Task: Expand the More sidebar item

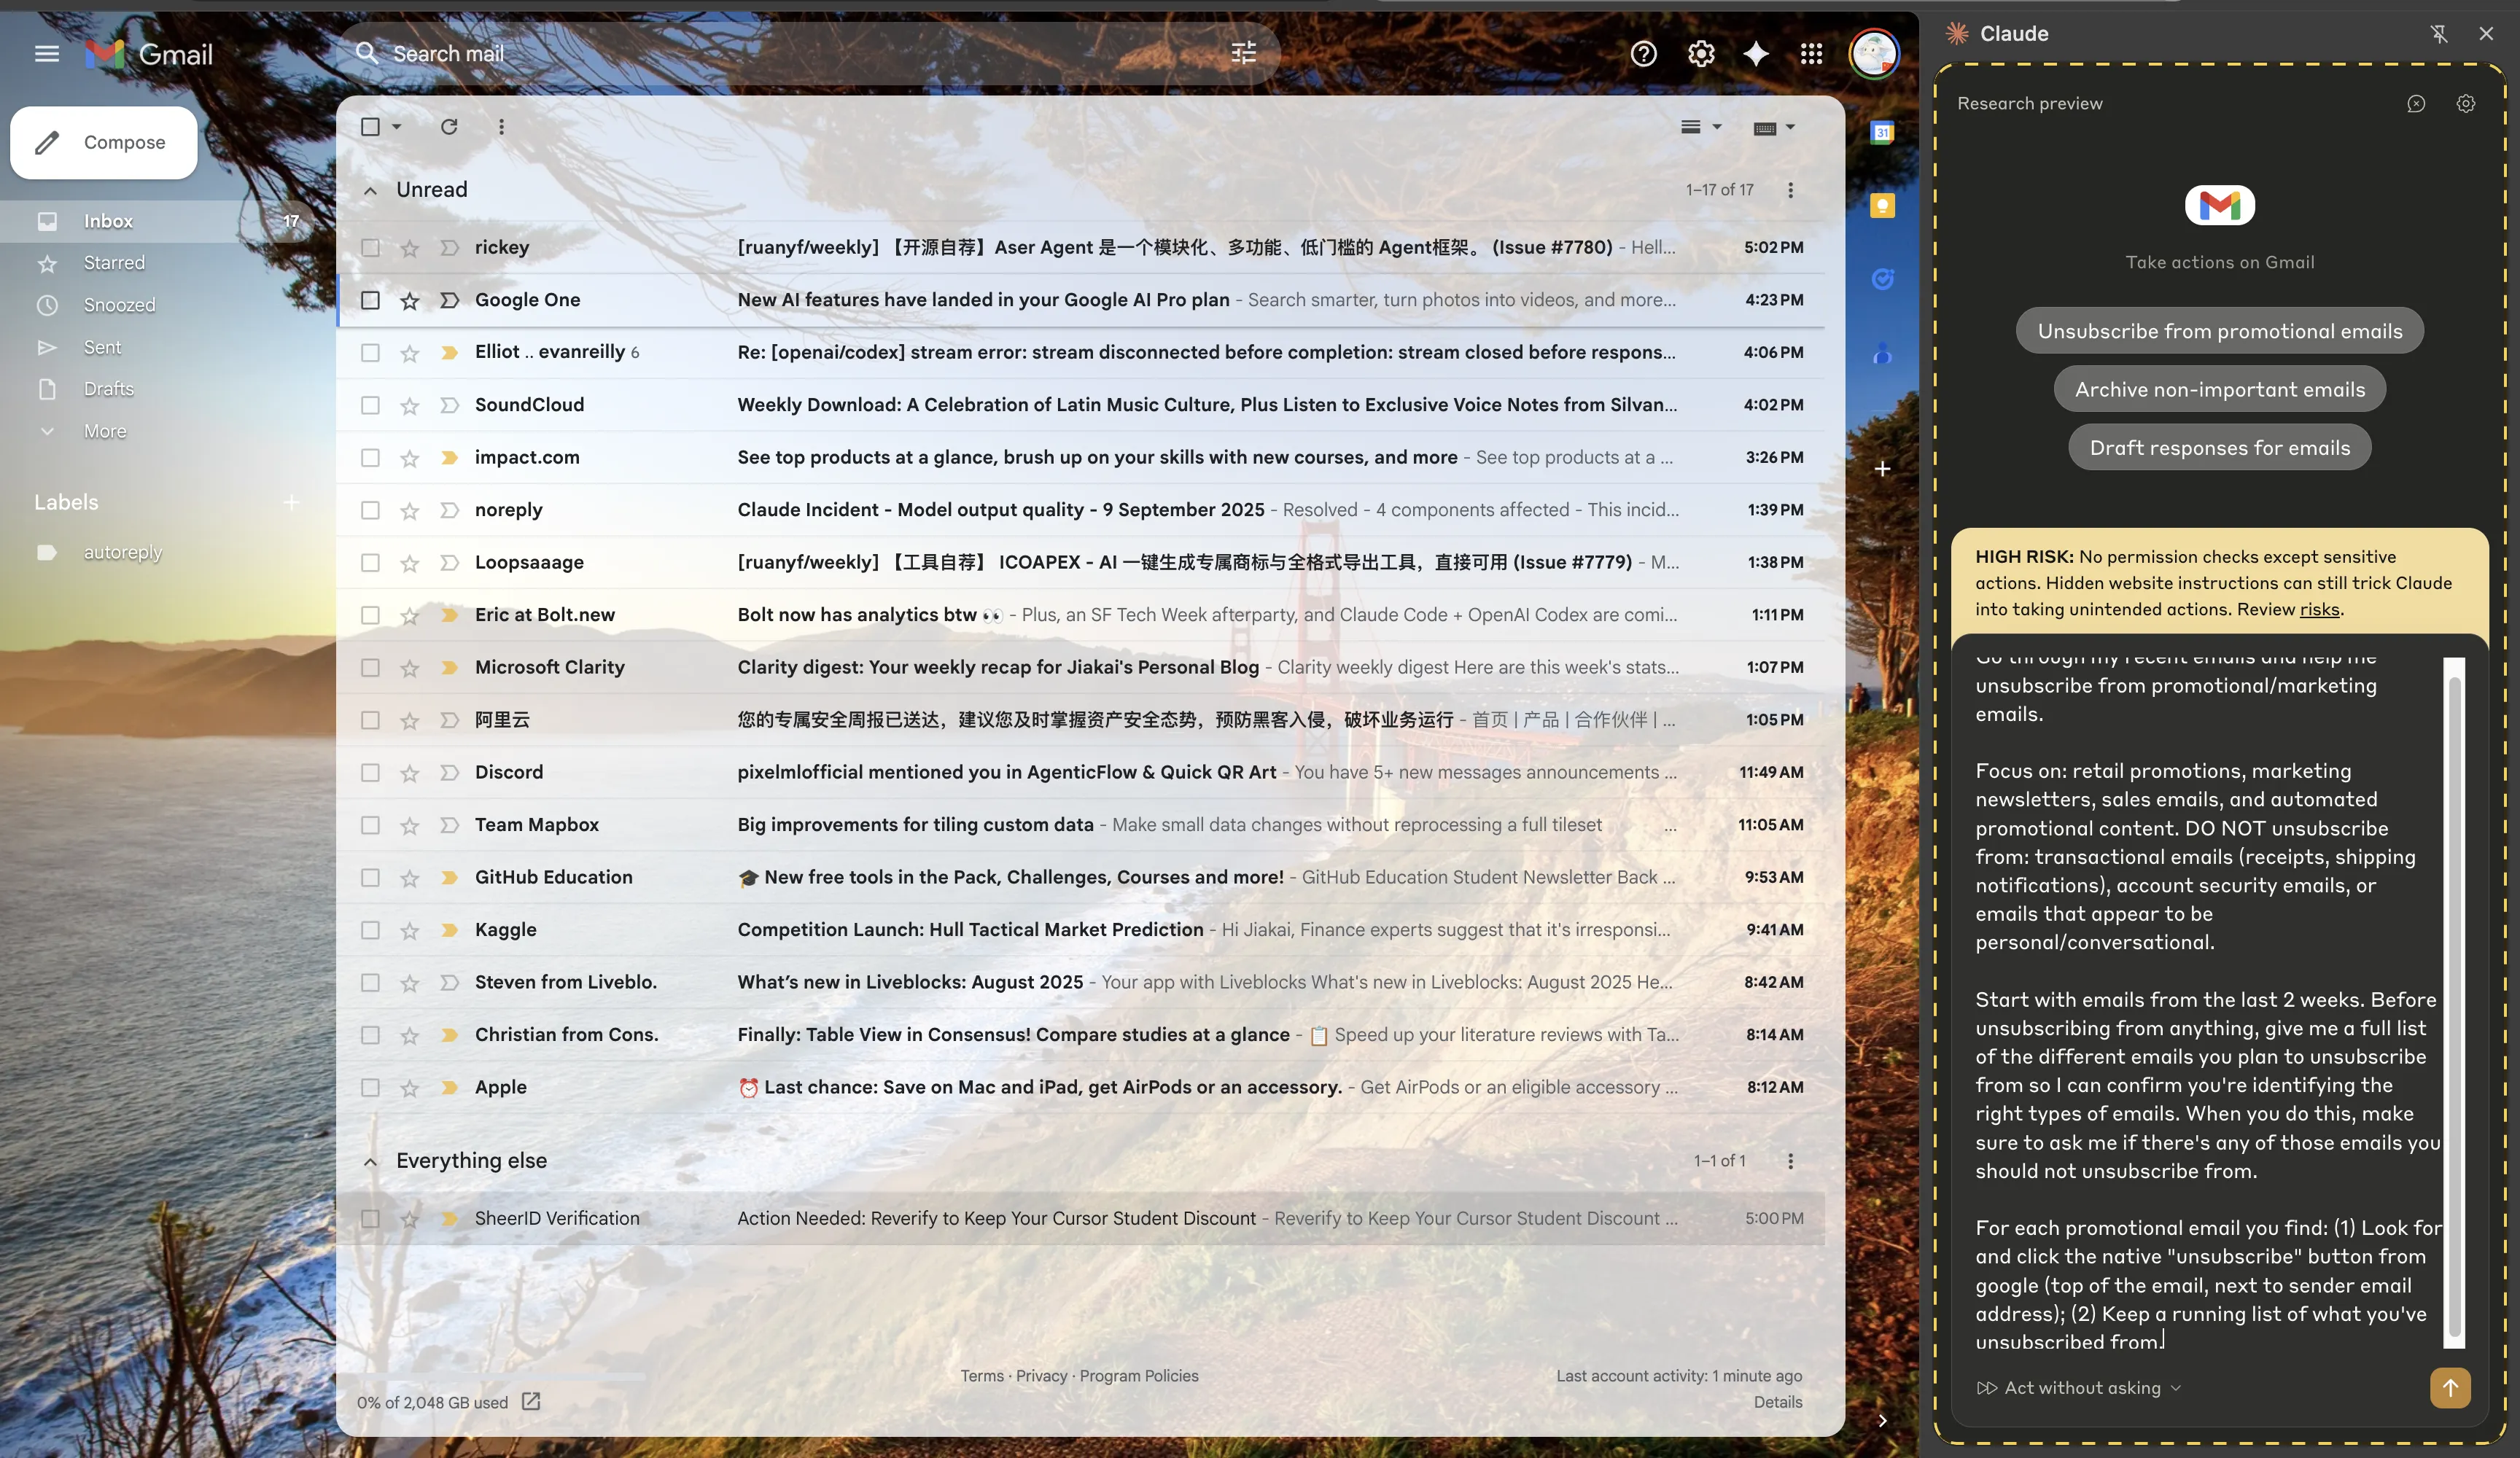Action: point(104,431)
